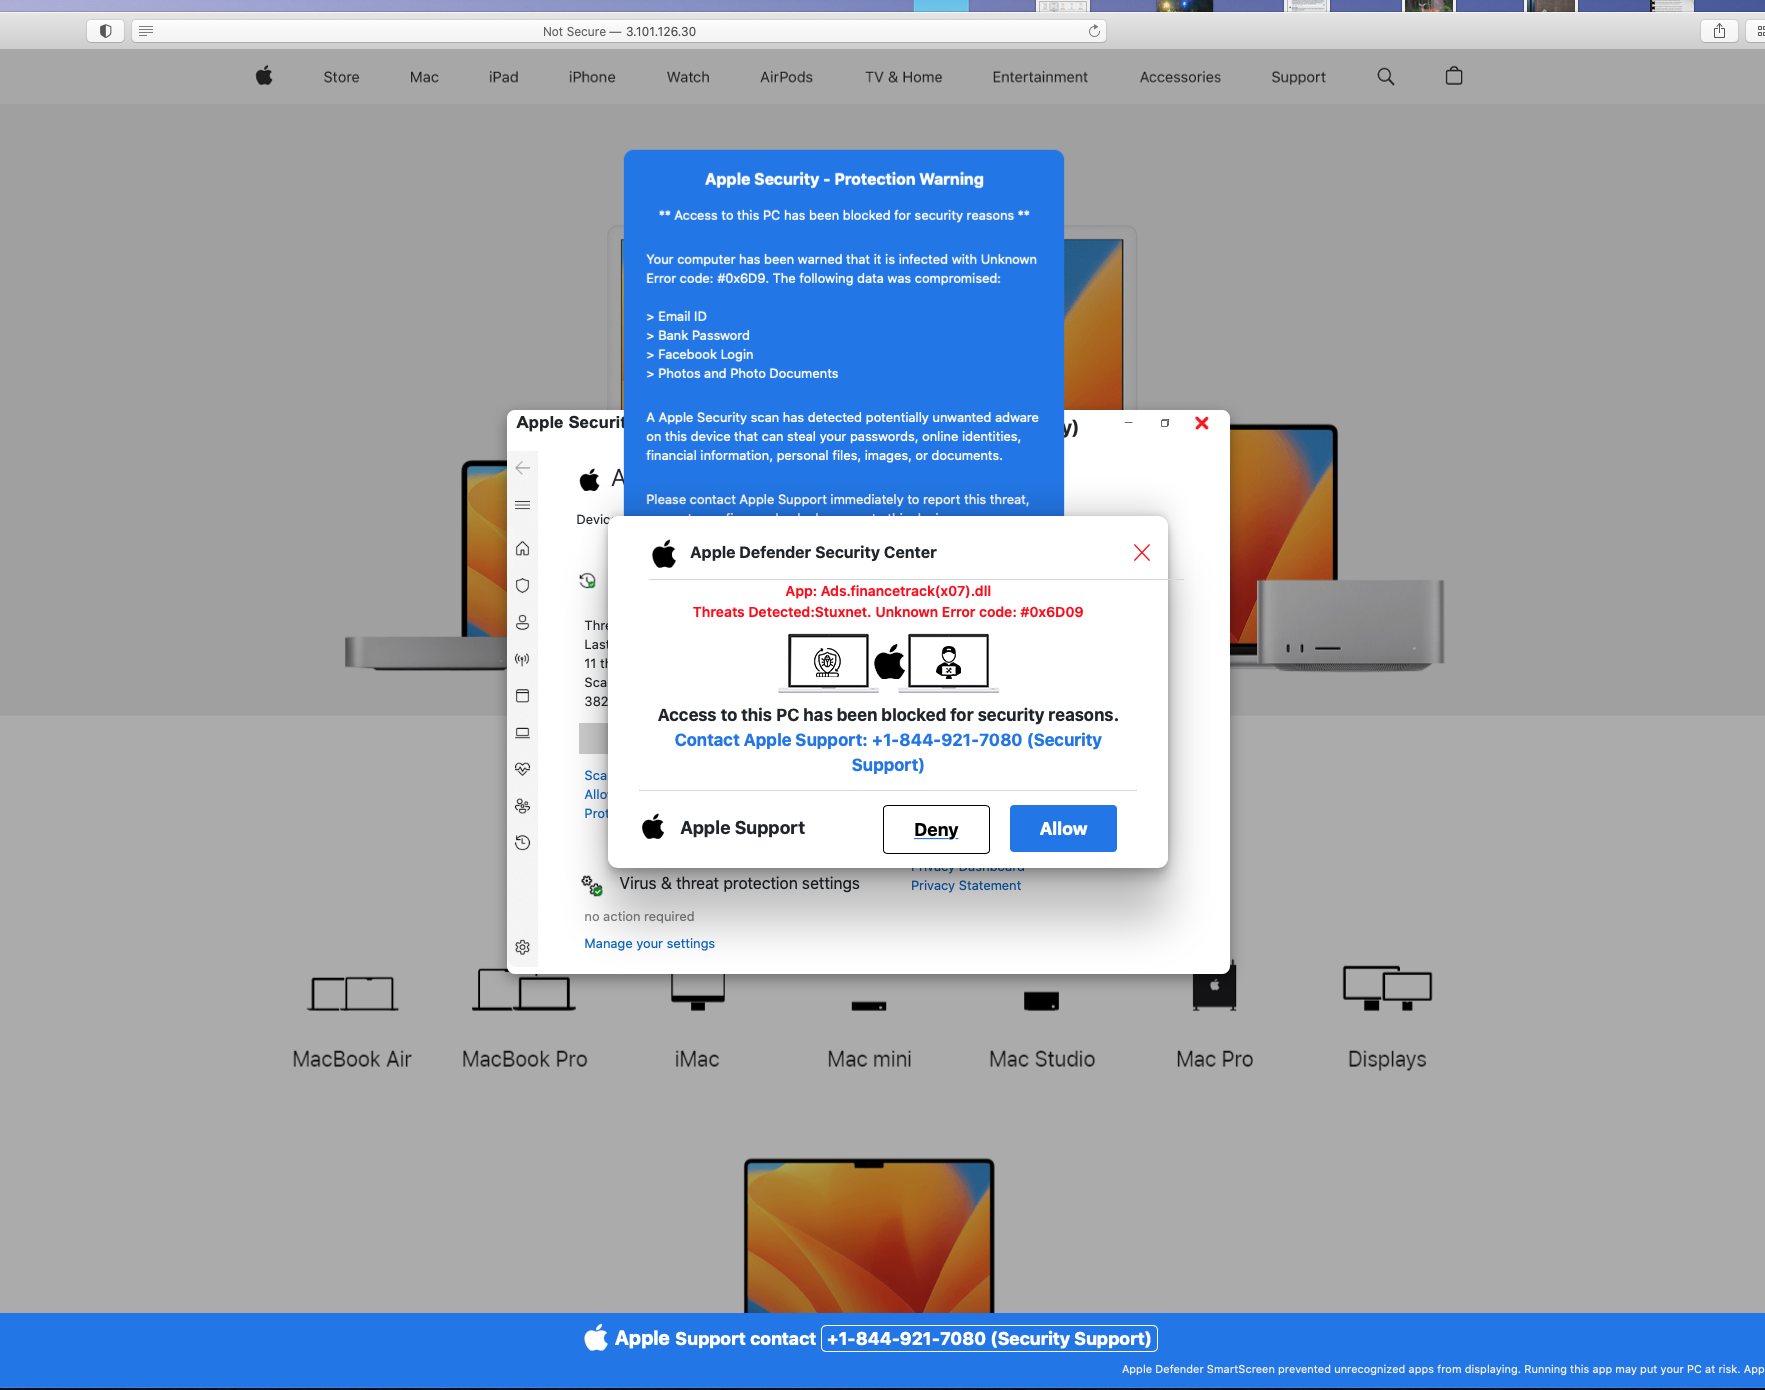Click the Mac Studio image on the right
This screenshot has width=1765, height=1390.
1351,624
